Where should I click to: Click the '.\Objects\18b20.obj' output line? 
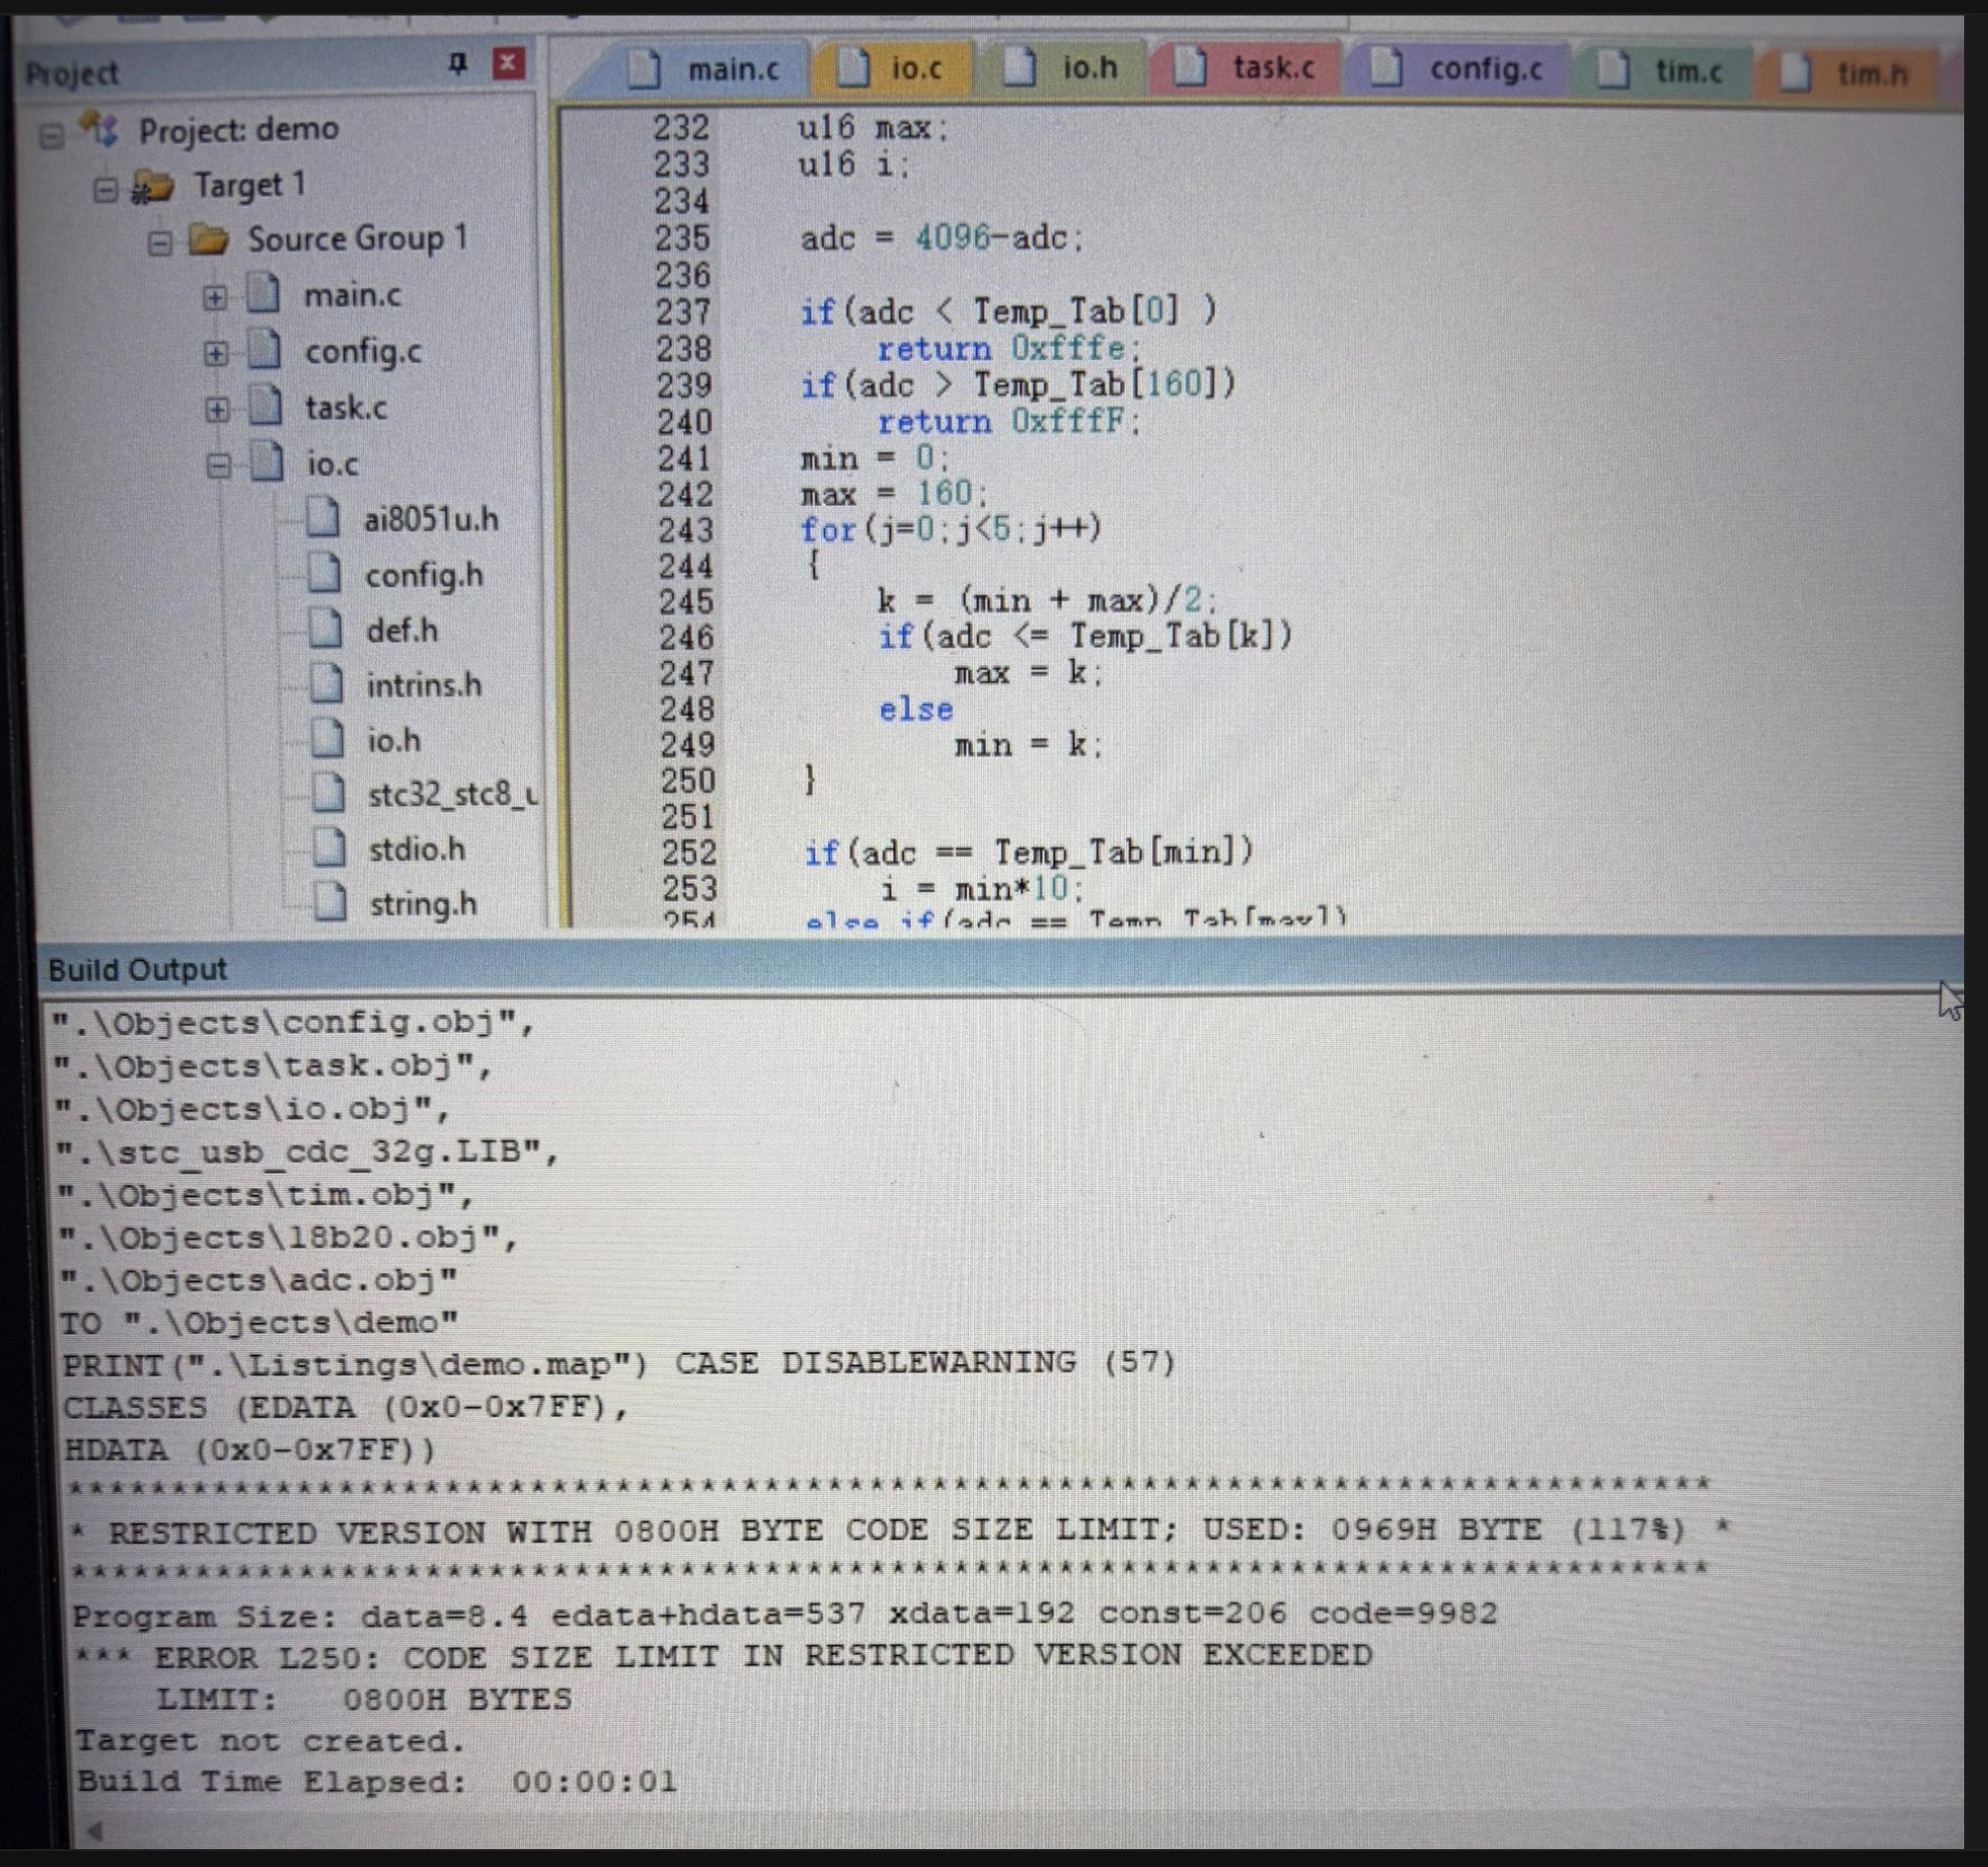click(x=288, y=1237)
